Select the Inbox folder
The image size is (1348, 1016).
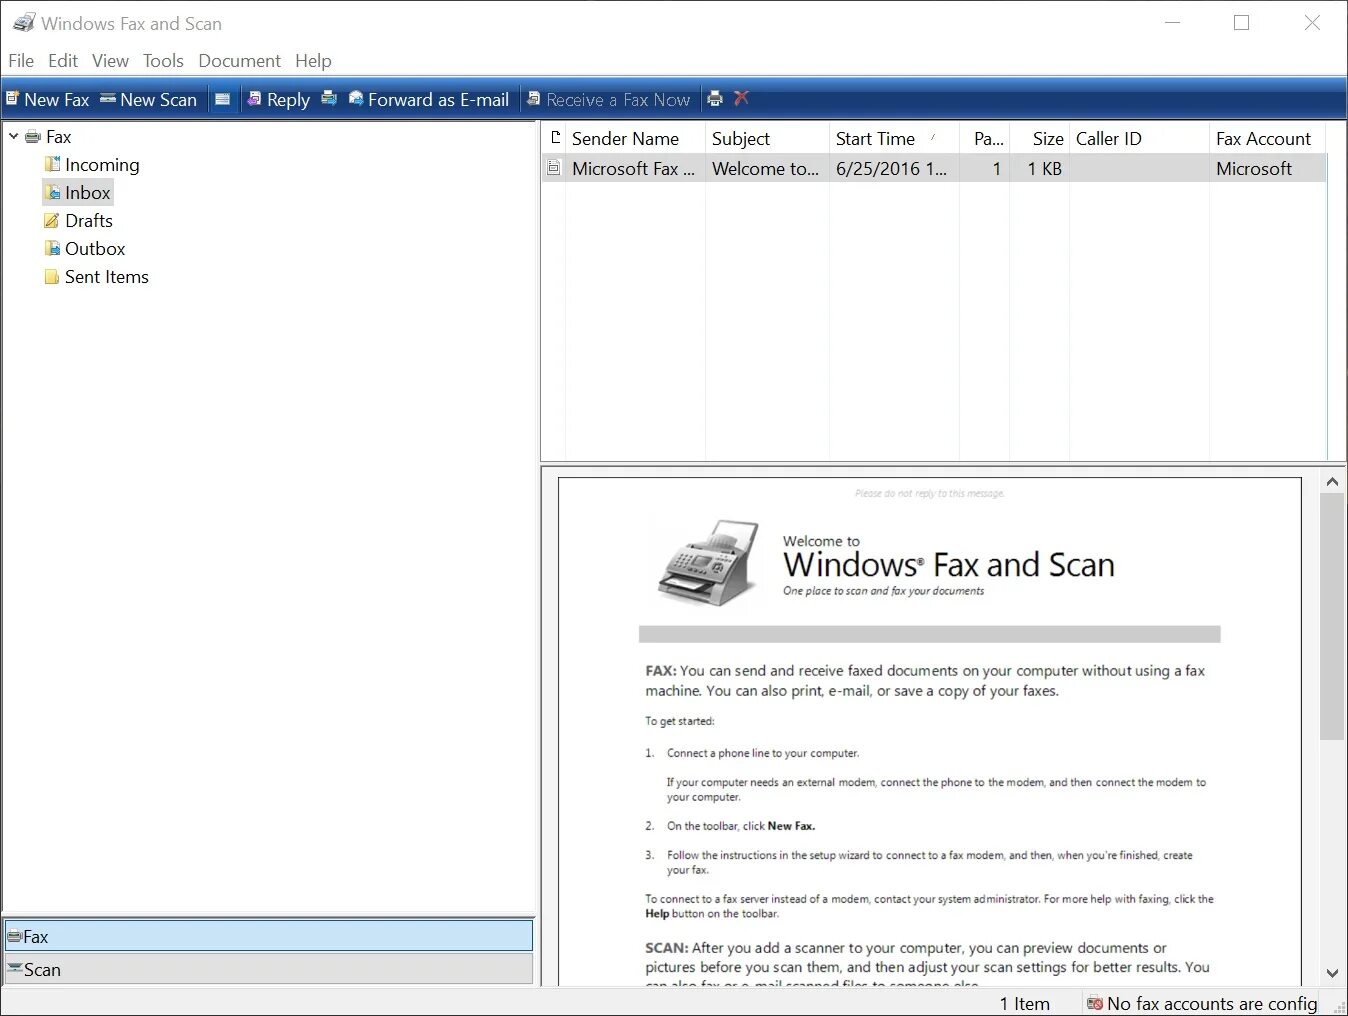point(78,192)
